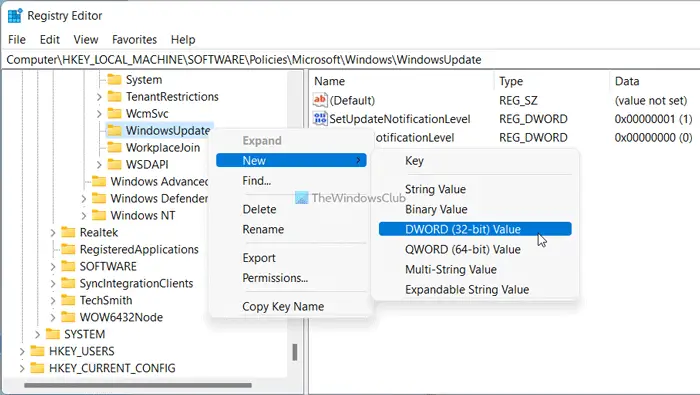This screenshot has width=700, height=395.
Task: Click the (Default) string value icon
Action: coord(320,100)
